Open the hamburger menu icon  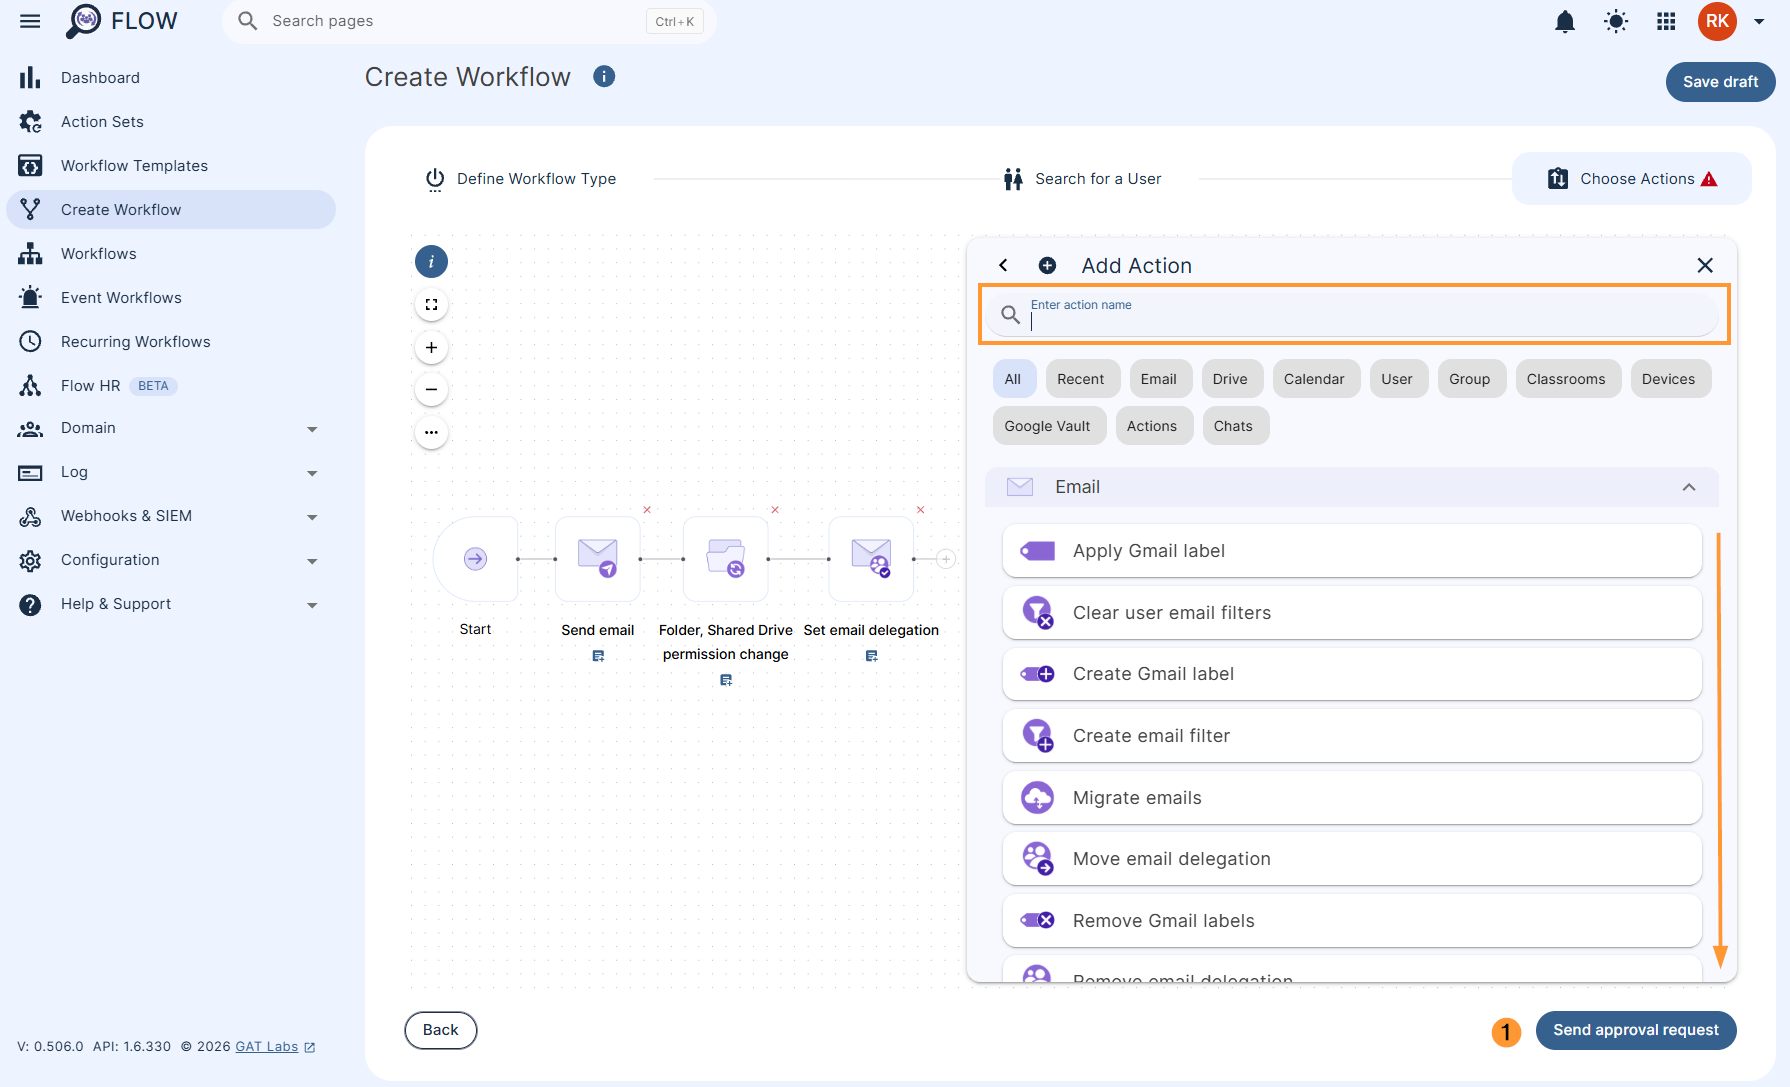click(30, 21)
